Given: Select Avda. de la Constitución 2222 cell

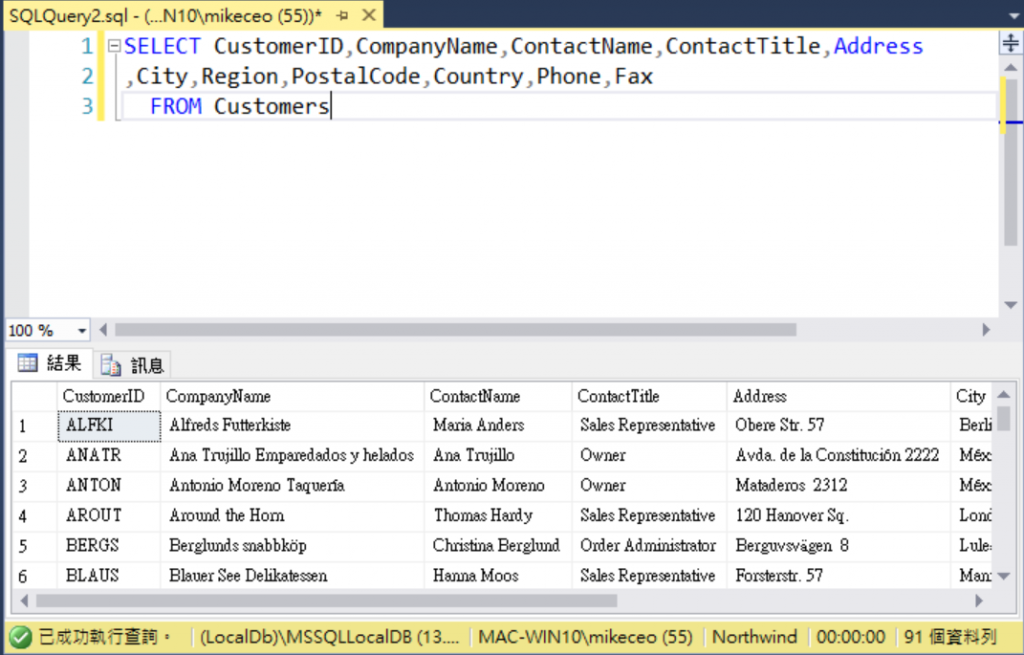Looking at the screenshot, I should [839, 456].
